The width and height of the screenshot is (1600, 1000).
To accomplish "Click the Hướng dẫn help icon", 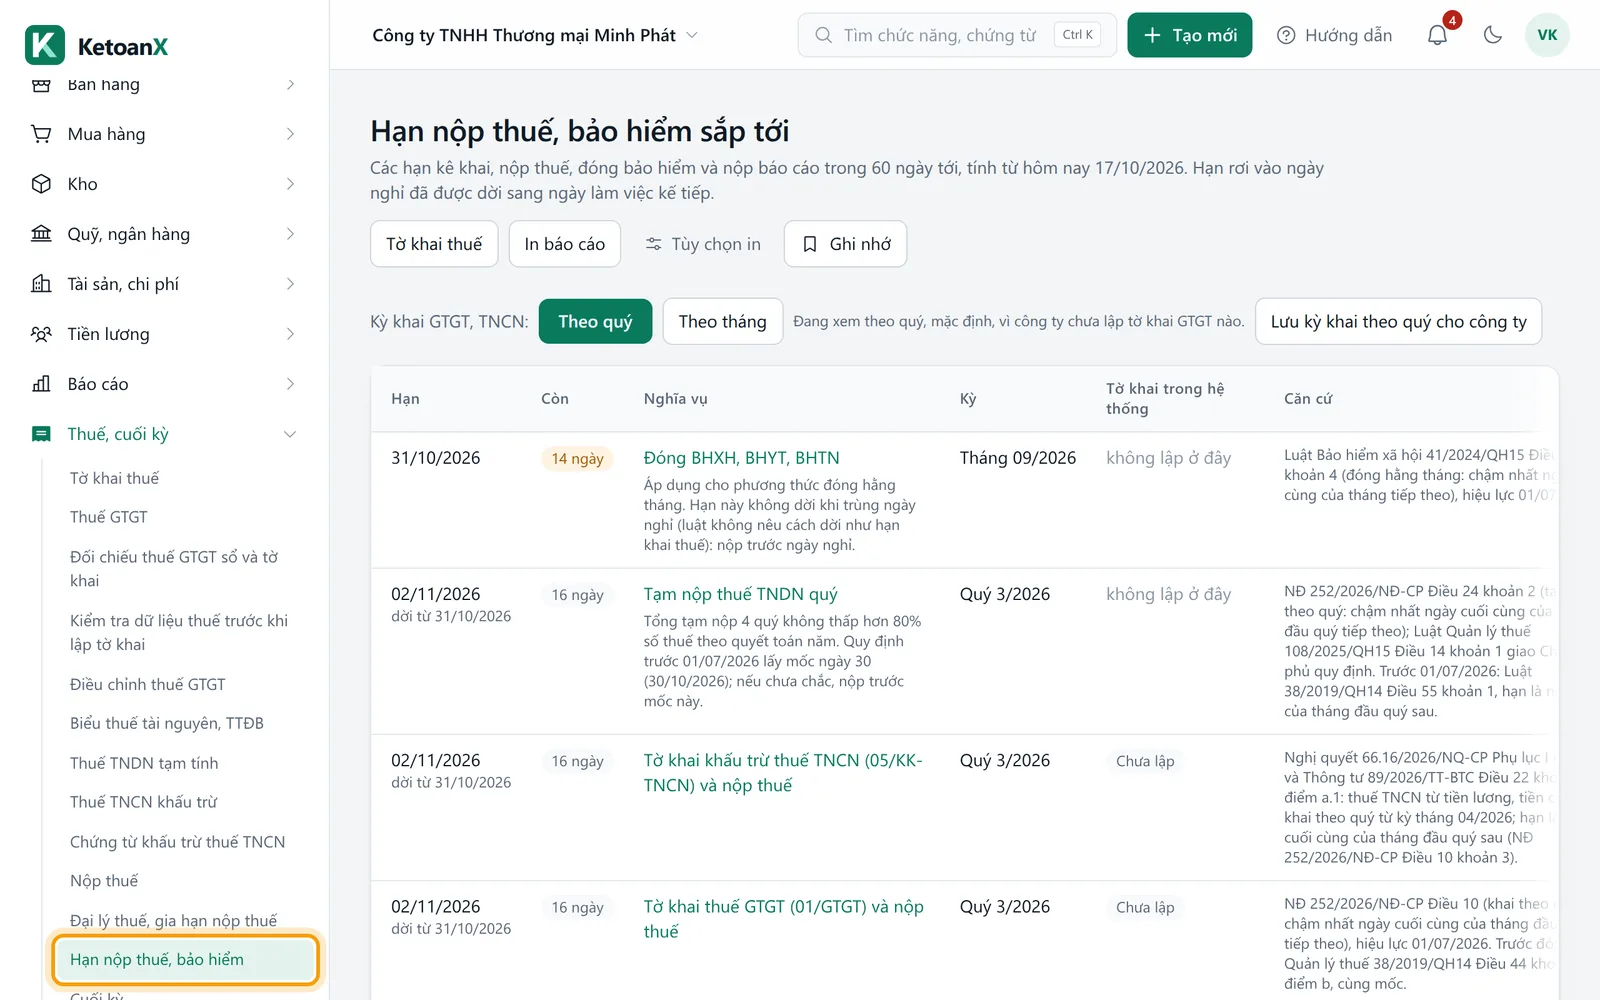I will pyautogui.click(x=1286, y=35).
